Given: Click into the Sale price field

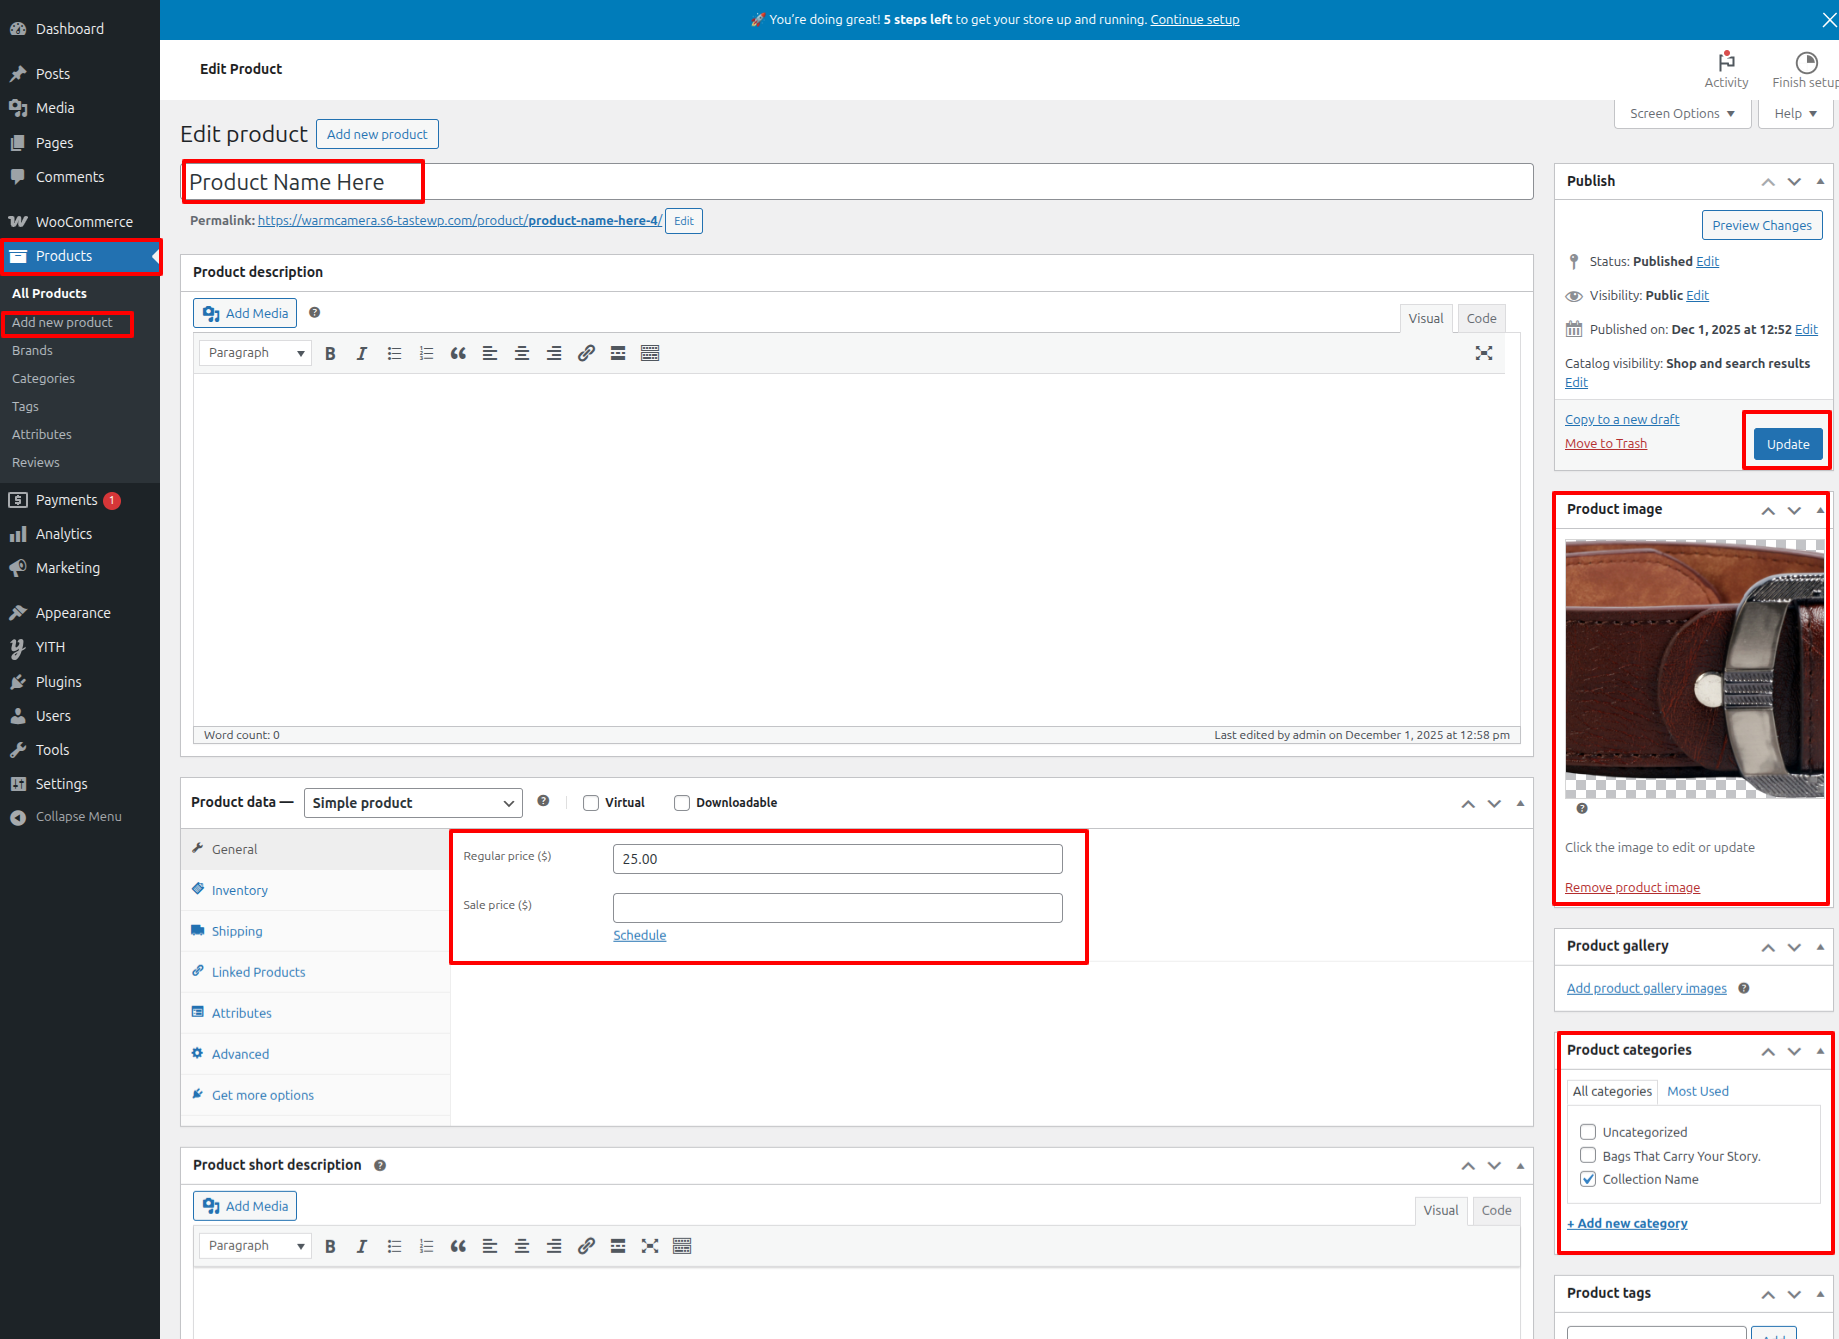Looking at the screenshot, I should [837, 908].
